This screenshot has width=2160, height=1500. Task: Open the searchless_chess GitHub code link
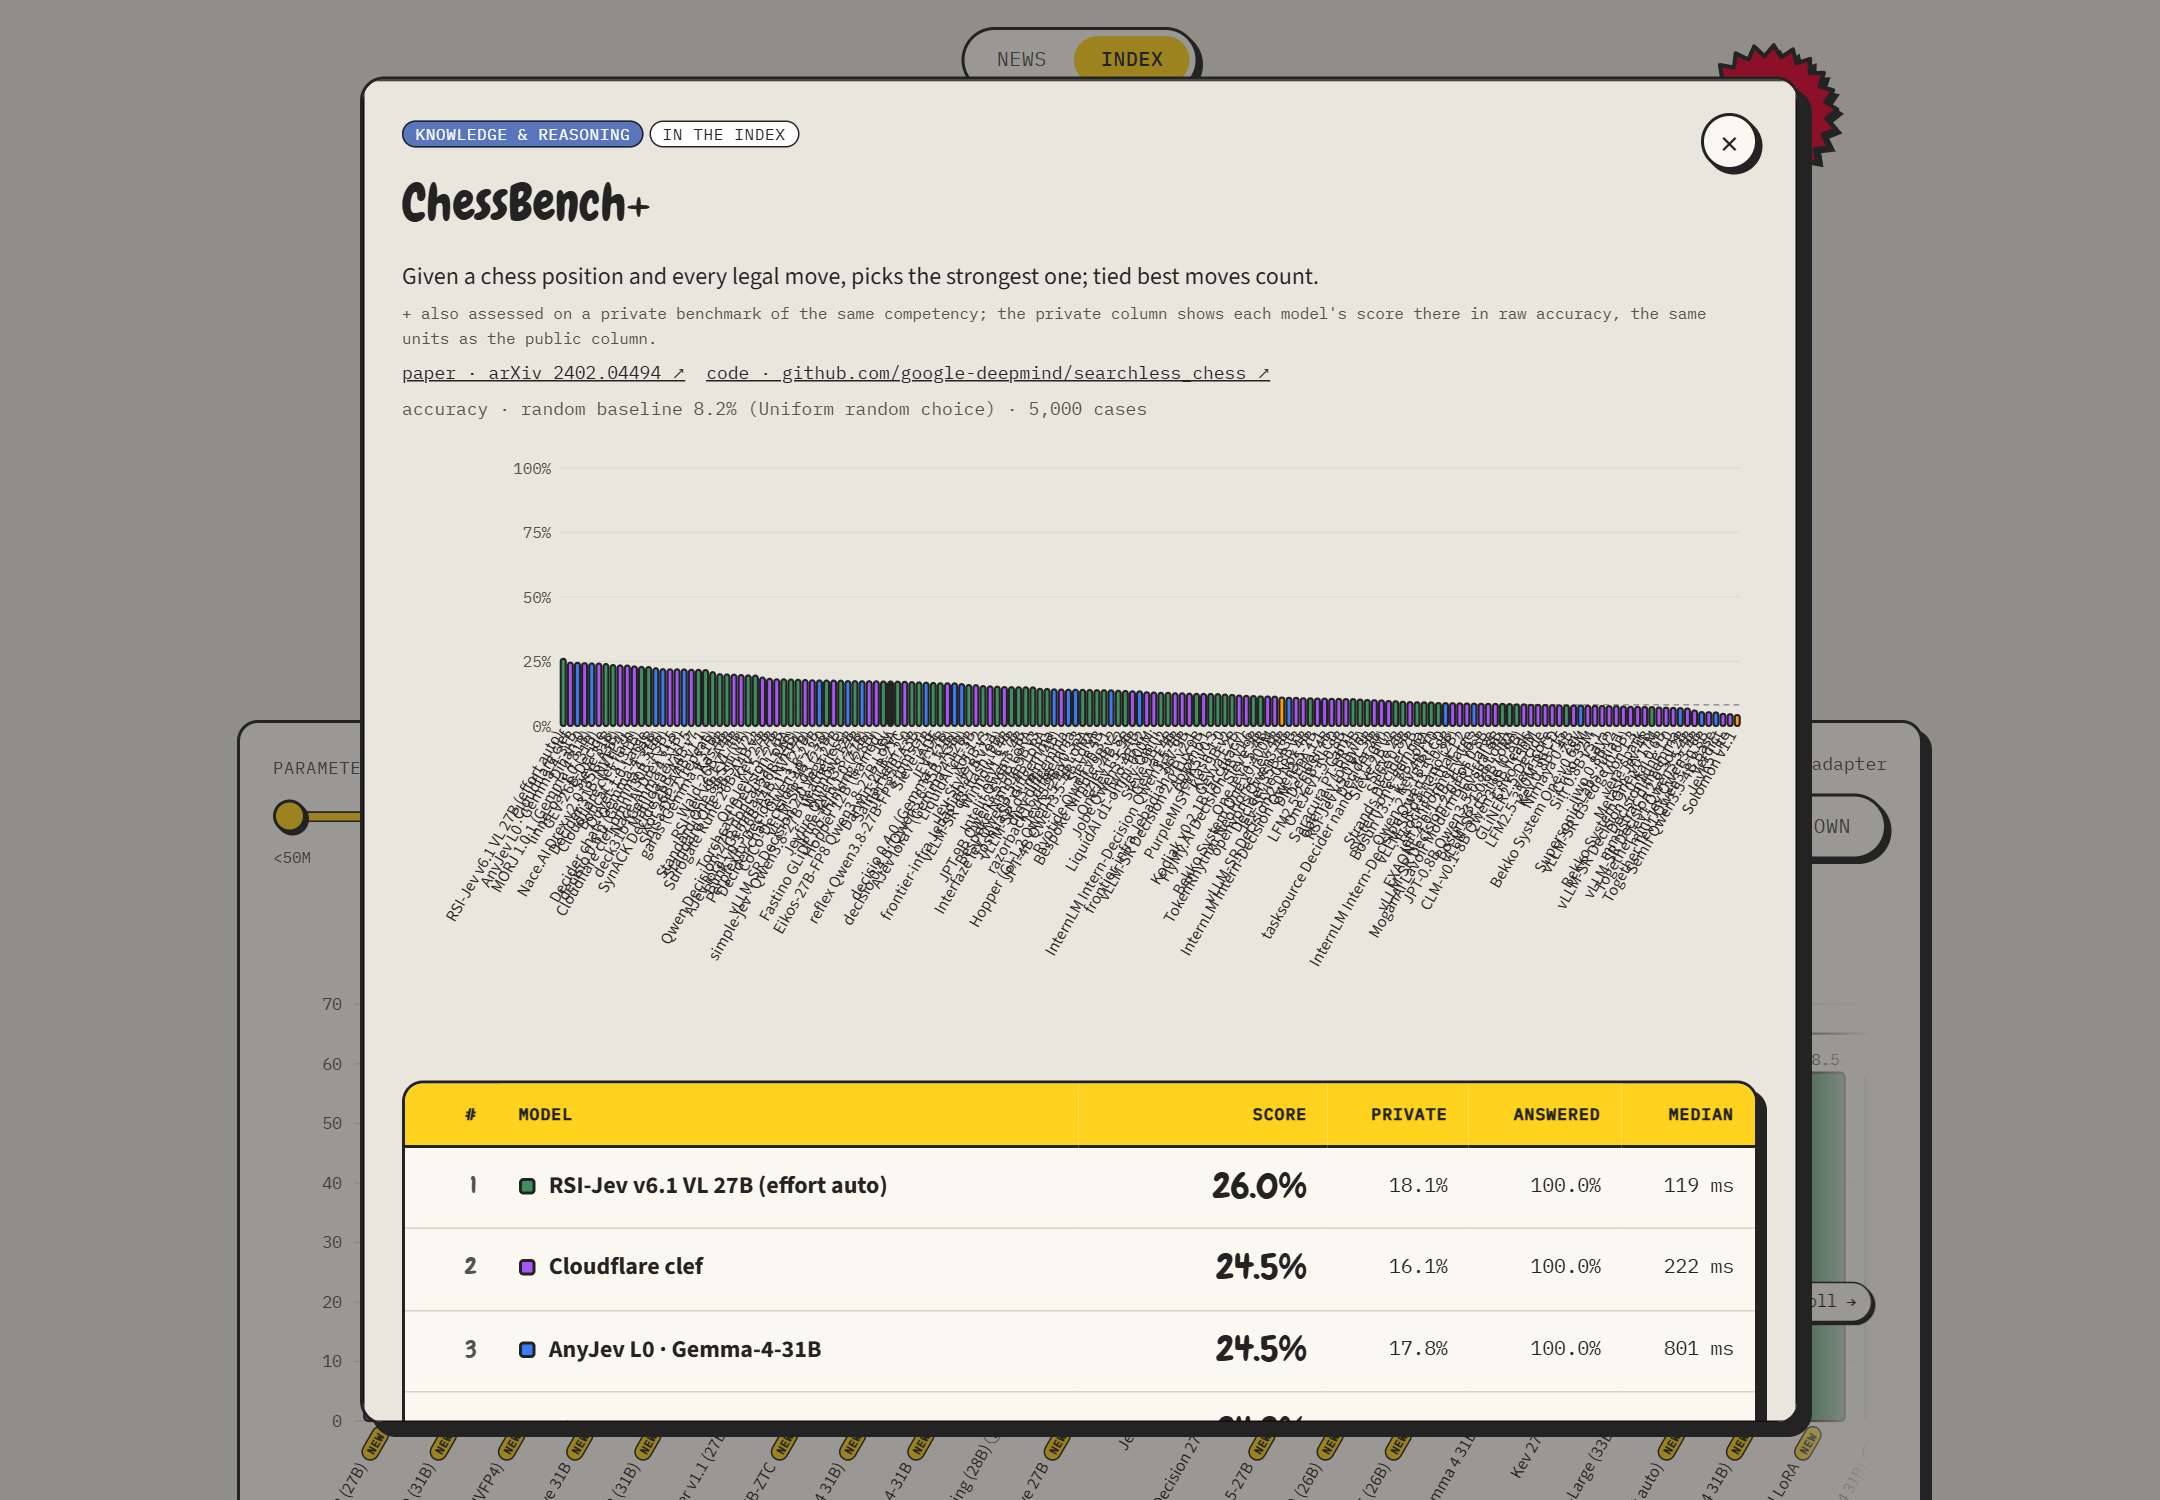coord(987,373)
